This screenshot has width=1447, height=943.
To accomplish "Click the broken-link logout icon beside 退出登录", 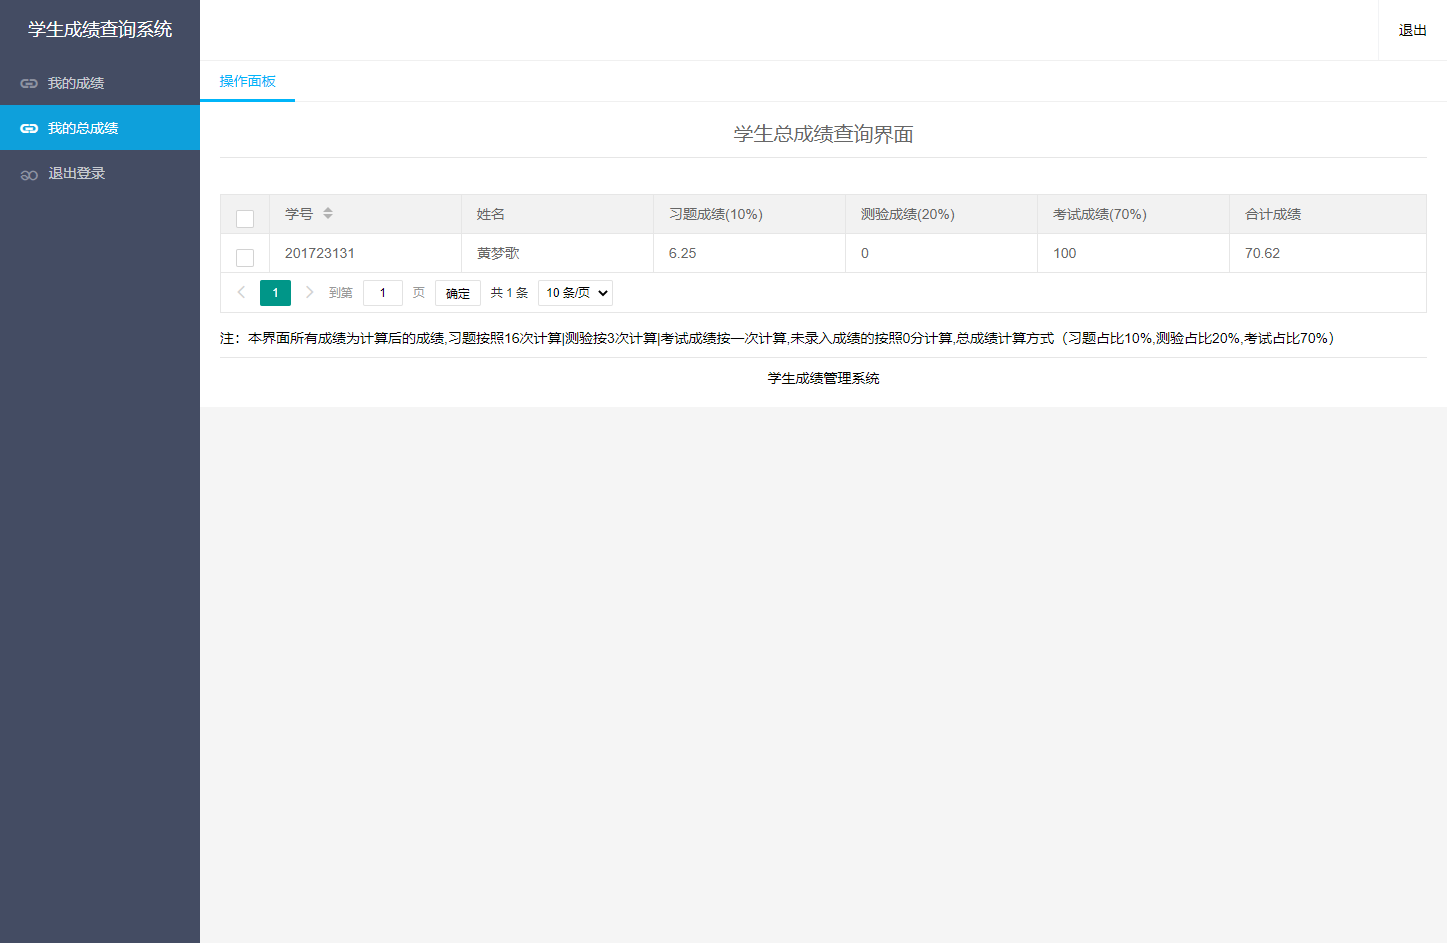I will (29, 172).
